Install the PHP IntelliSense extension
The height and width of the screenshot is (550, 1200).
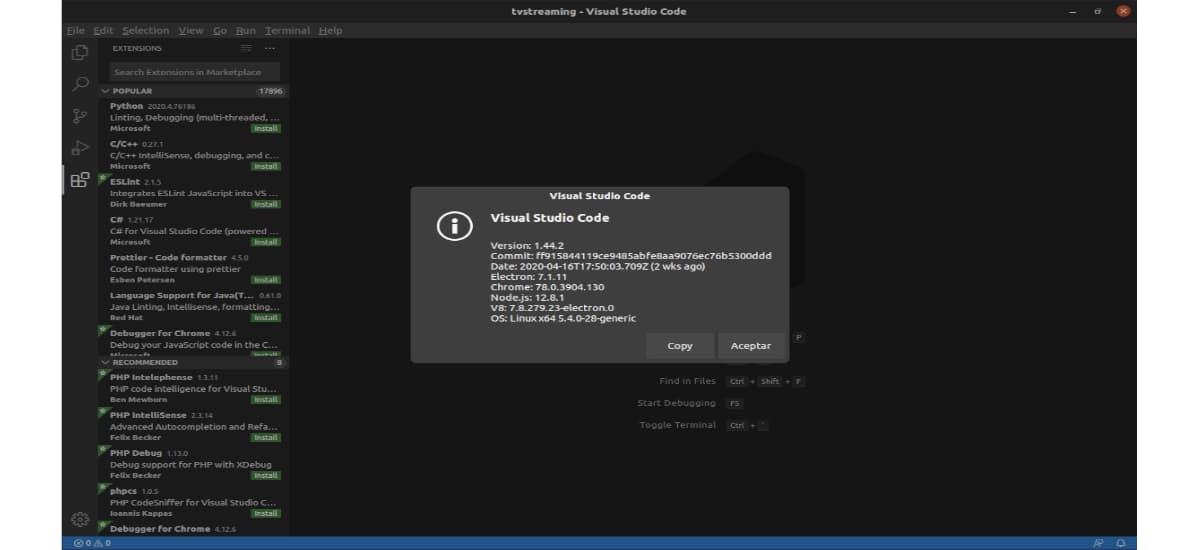point(266,437)
